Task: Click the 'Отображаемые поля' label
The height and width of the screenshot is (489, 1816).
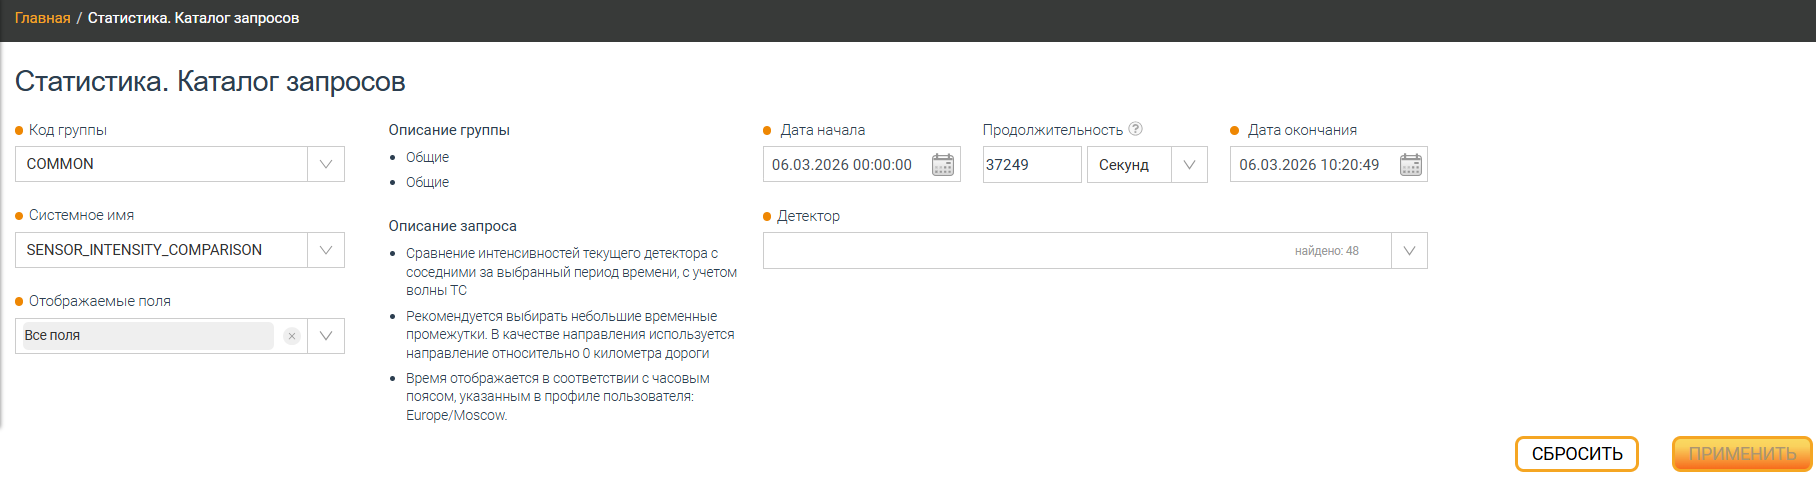Action: [x=99, y=301]
